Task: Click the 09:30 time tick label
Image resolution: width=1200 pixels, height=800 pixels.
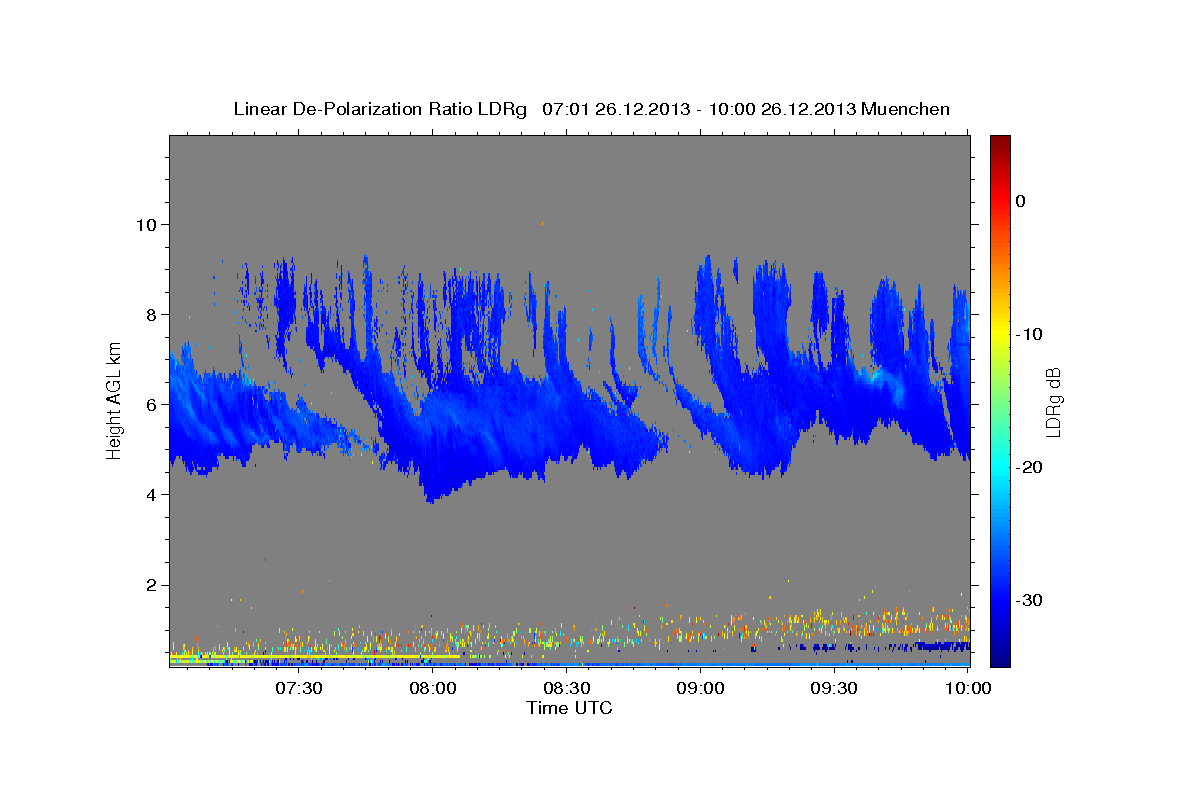Action: tap(835, 689)
